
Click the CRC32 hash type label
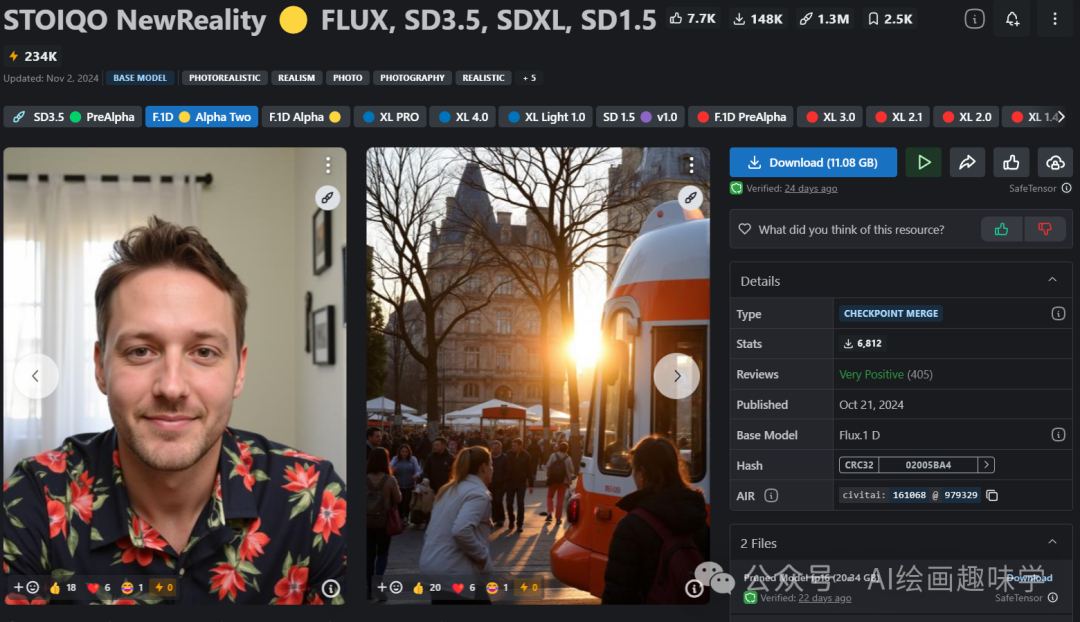[859, 465]
